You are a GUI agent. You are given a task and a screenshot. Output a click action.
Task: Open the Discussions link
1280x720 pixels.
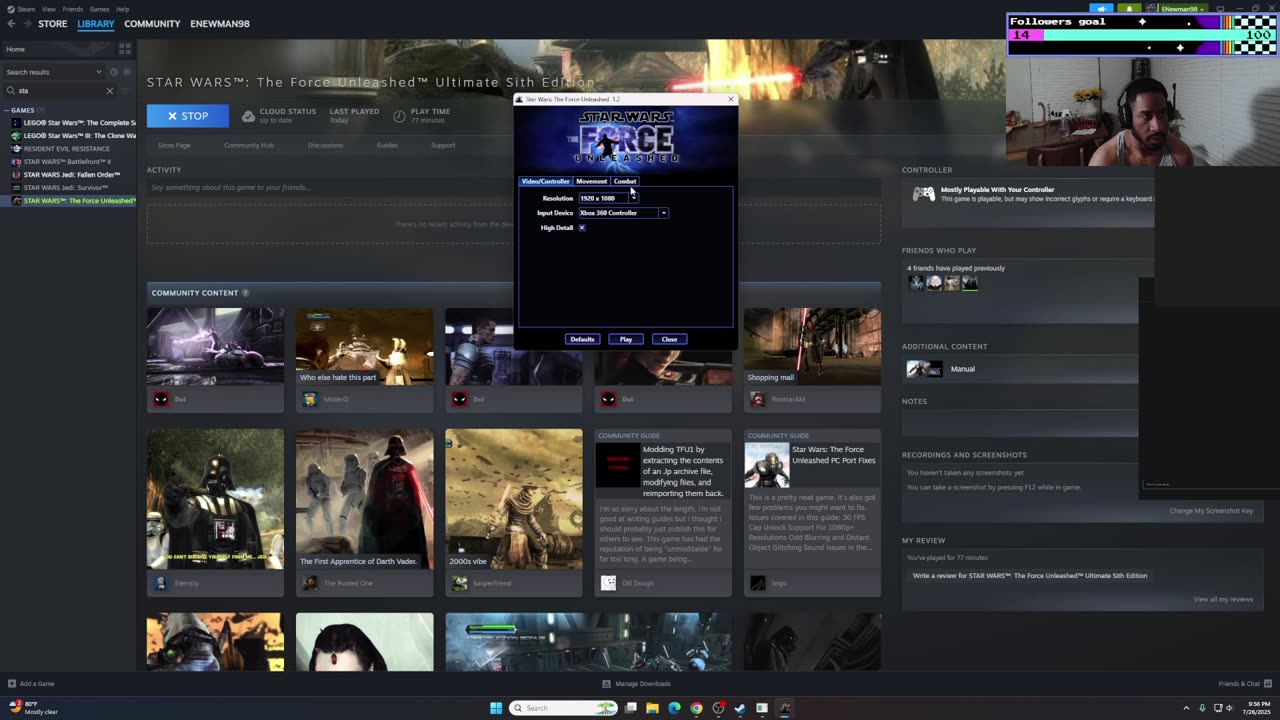click(325, 145)
